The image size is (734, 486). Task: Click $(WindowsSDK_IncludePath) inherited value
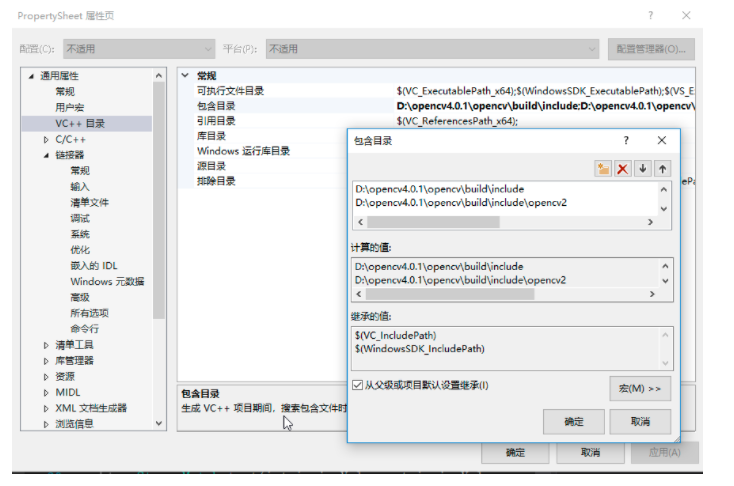(x=419, y=349)
